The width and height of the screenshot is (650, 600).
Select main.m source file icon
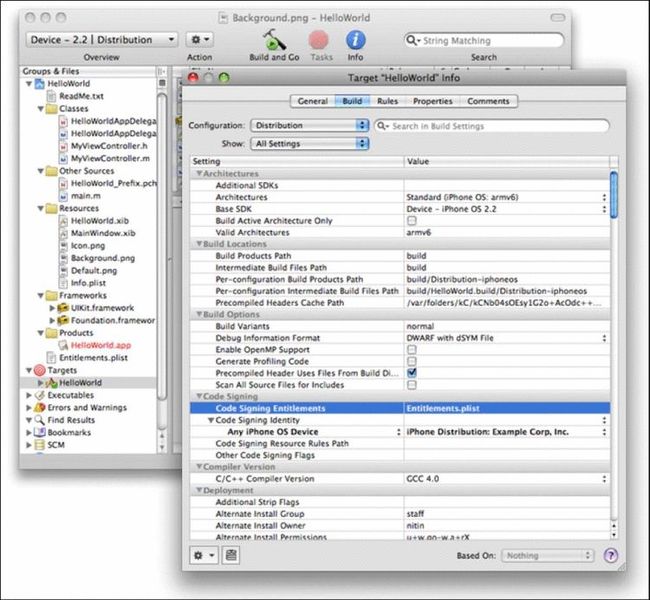[63, 196]
